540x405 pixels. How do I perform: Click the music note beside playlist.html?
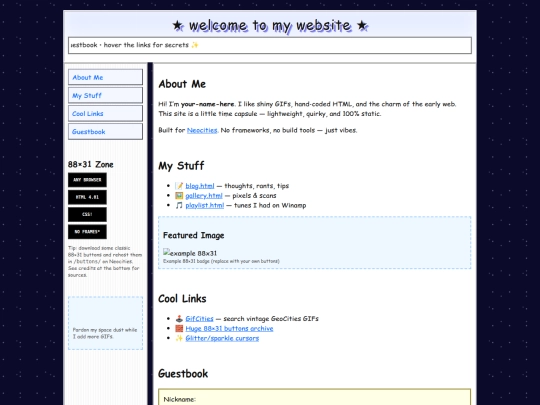[x=179, y=205]
